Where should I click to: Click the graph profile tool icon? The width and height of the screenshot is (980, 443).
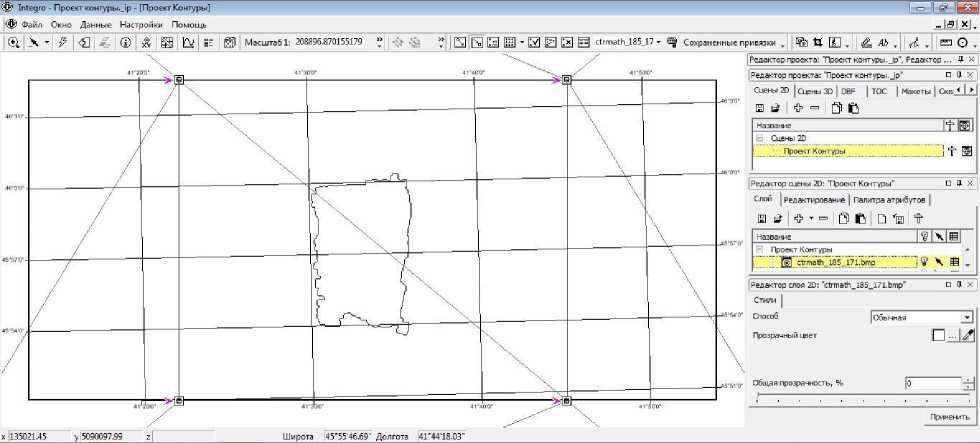(188, 42)
